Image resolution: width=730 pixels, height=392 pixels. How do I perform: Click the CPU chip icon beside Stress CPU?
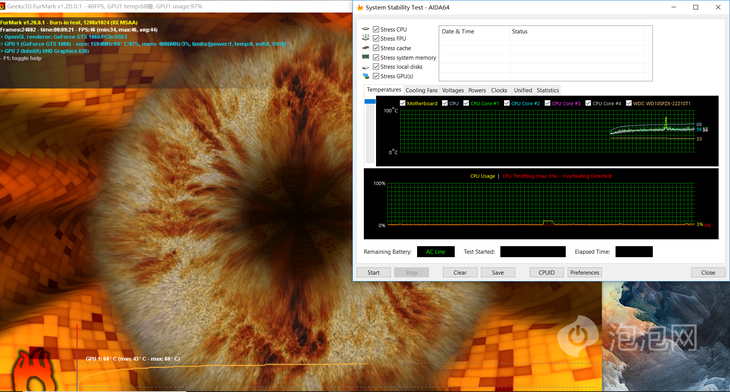(x=365, y=29)
